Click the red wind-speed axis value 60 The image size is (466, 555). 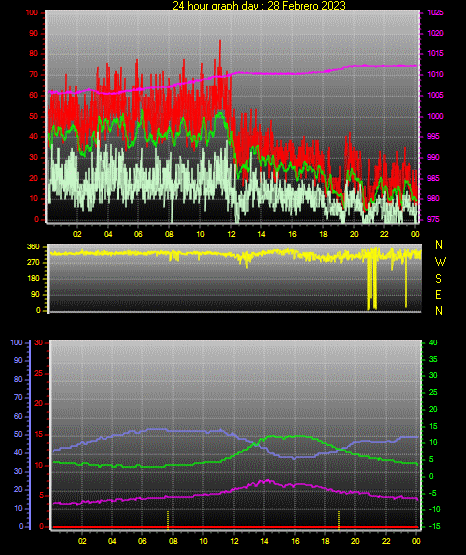(33, 96)
